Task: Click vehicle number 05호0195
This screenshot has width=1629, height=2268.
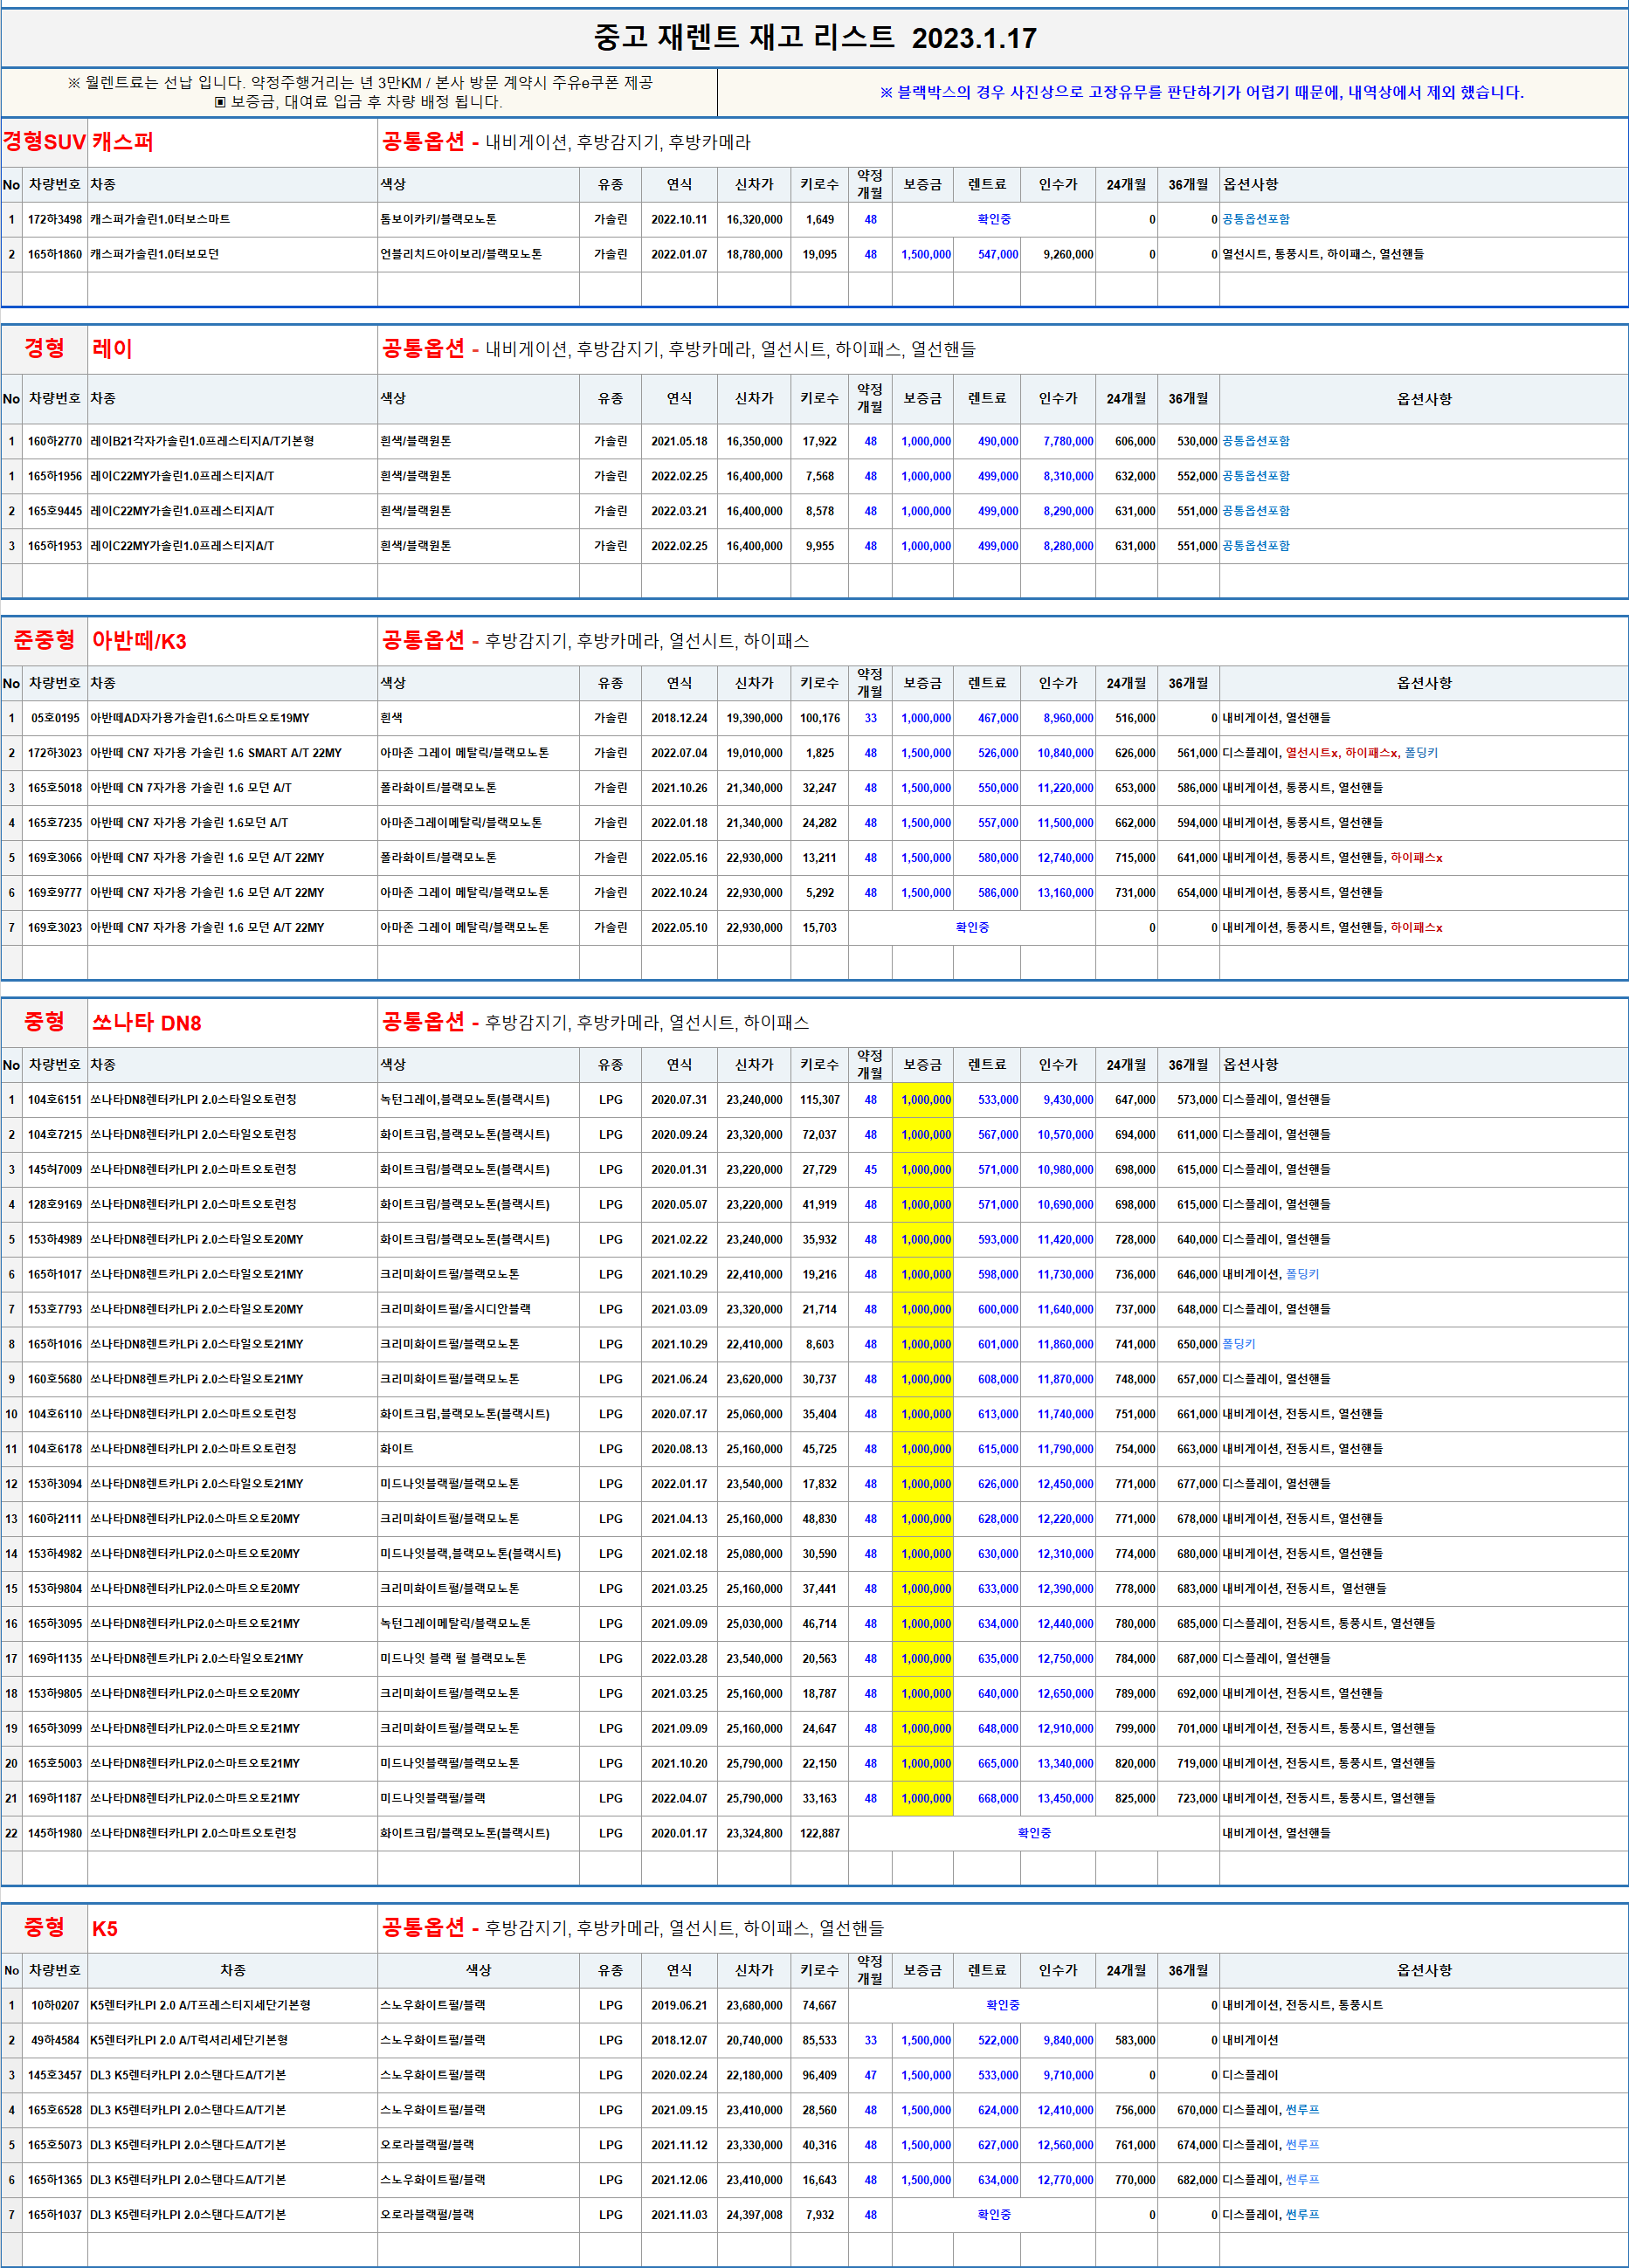Action: coord(55,718)
